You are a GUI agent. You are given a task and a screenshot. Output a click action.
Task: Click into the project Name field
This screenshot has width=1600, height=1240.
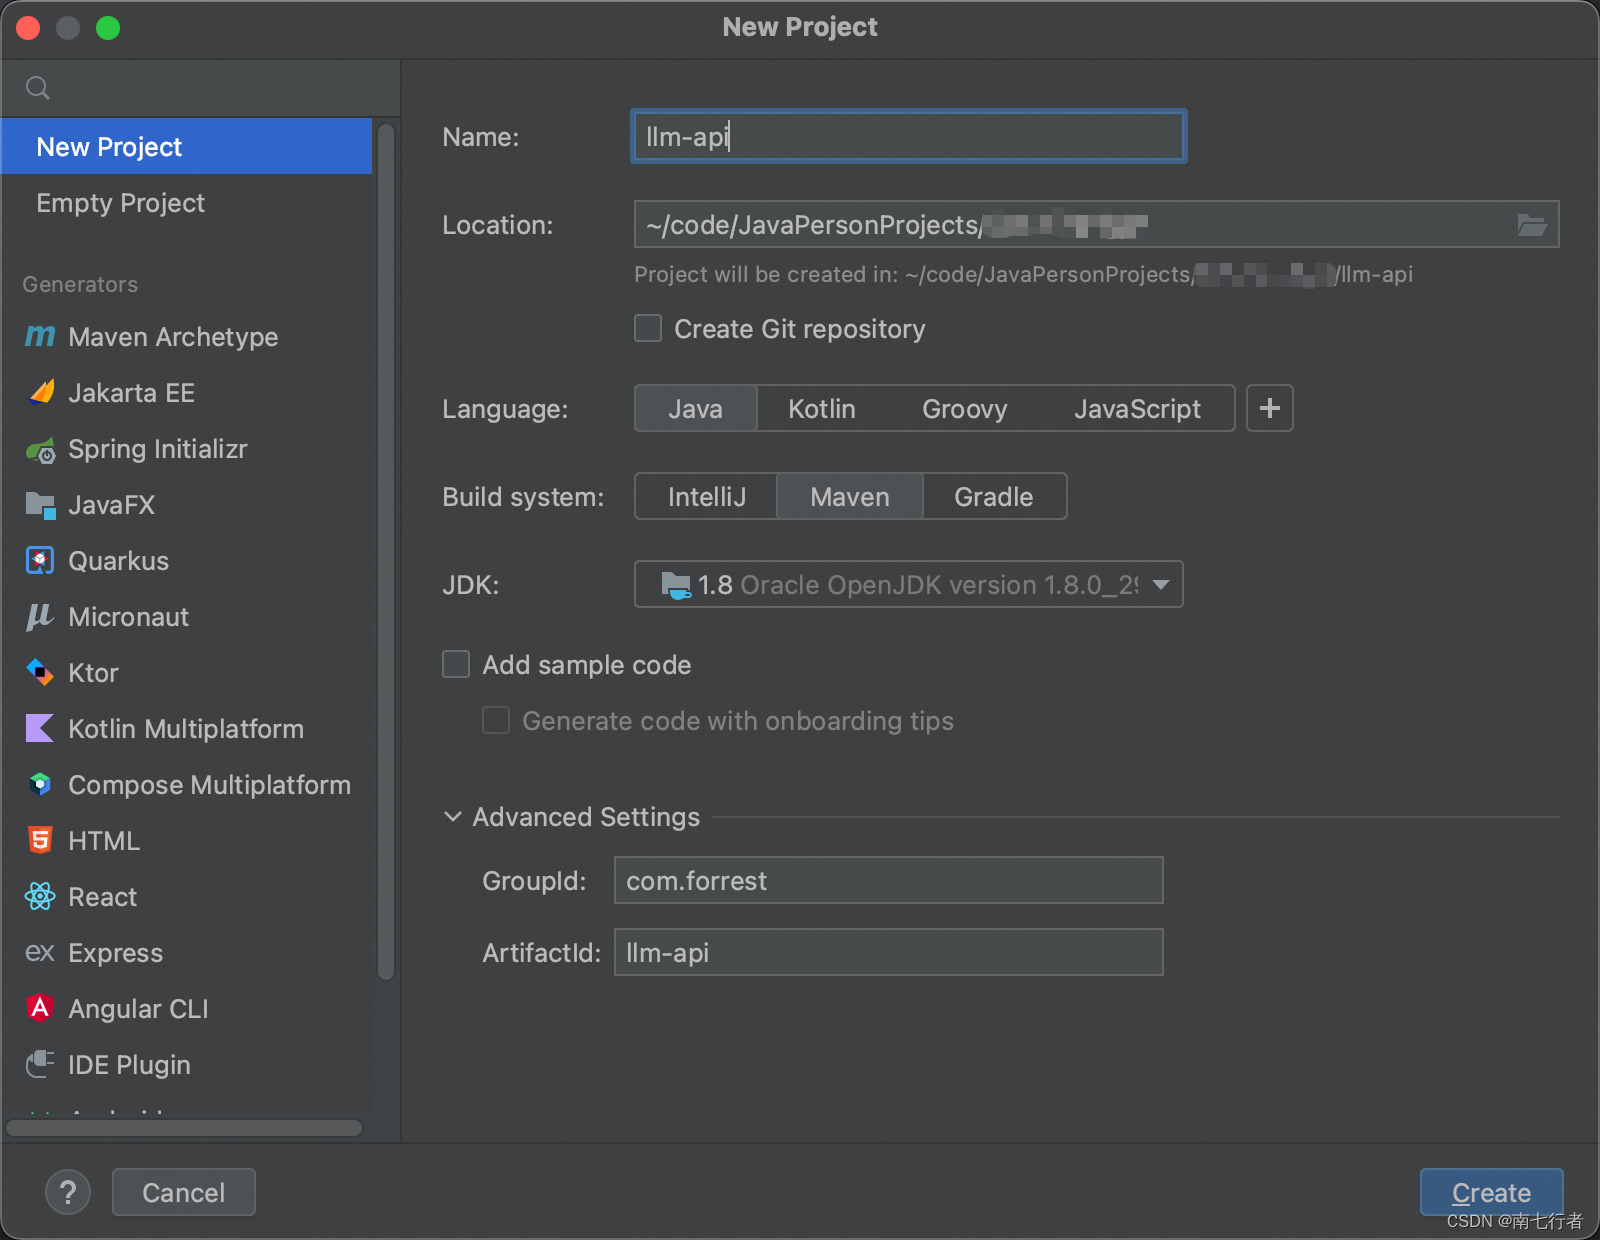pos(908,136)
